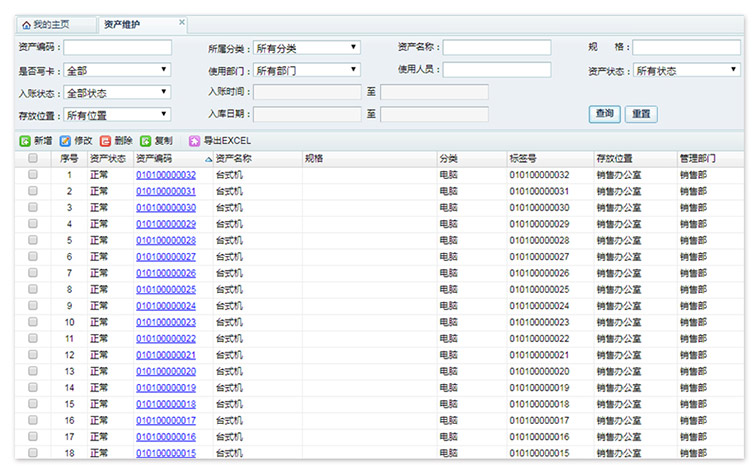Check the checkbox for row 5
This screenshot has width=755, height=476.
click(x=33, y=240)
